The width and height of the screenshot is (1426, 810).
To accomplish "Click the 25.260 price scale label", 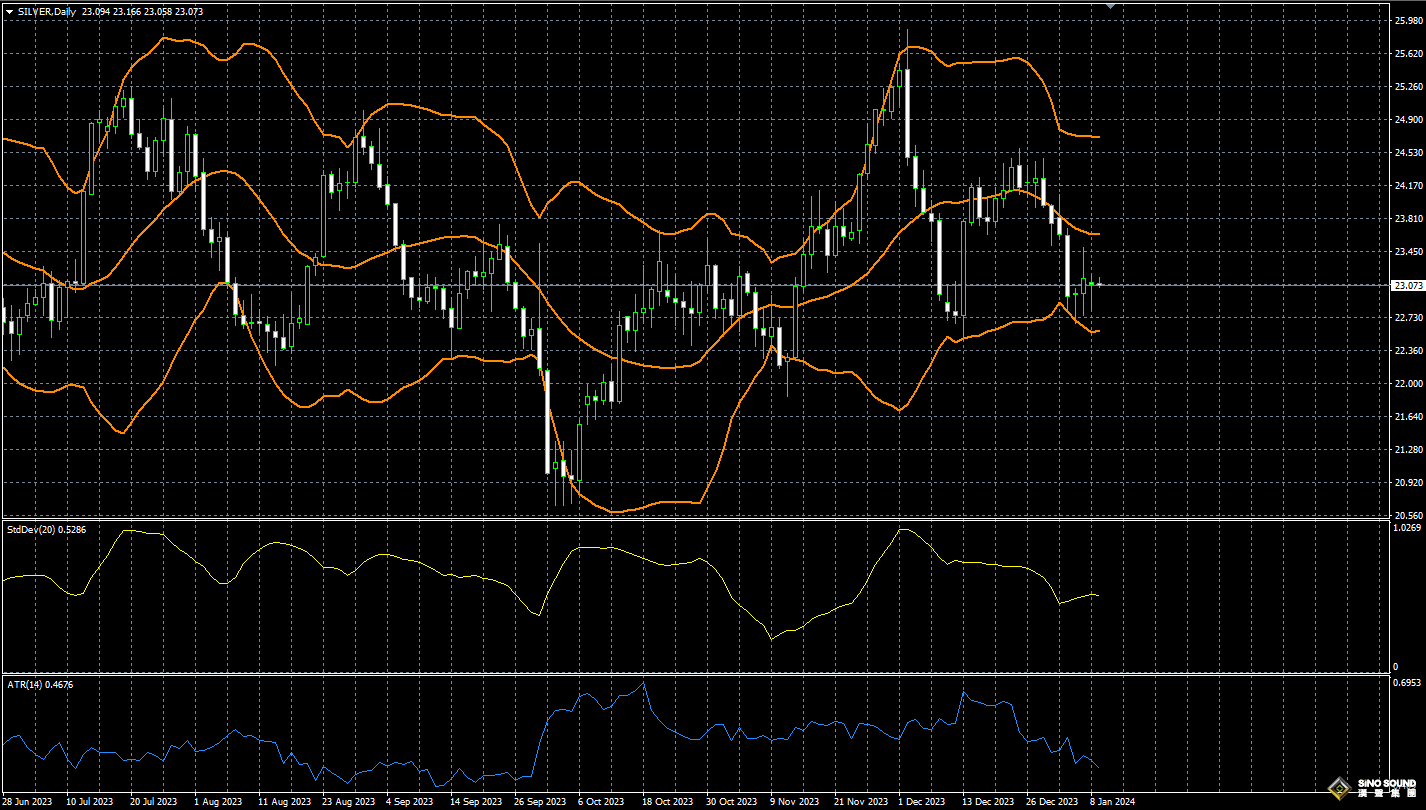I will click(x=1407, y=87).
